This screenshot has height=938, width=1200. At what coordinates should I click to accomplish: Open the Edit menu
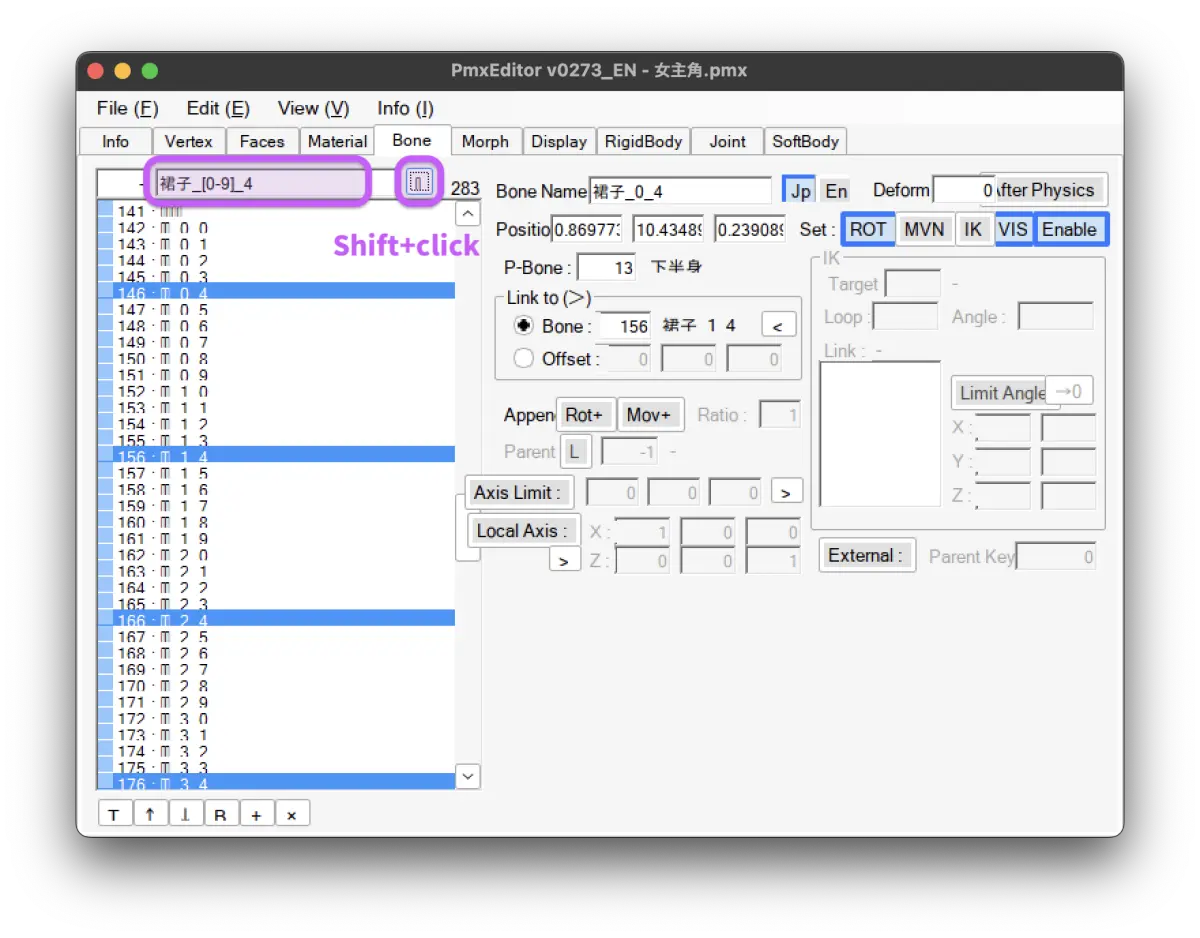pos(218,108)
